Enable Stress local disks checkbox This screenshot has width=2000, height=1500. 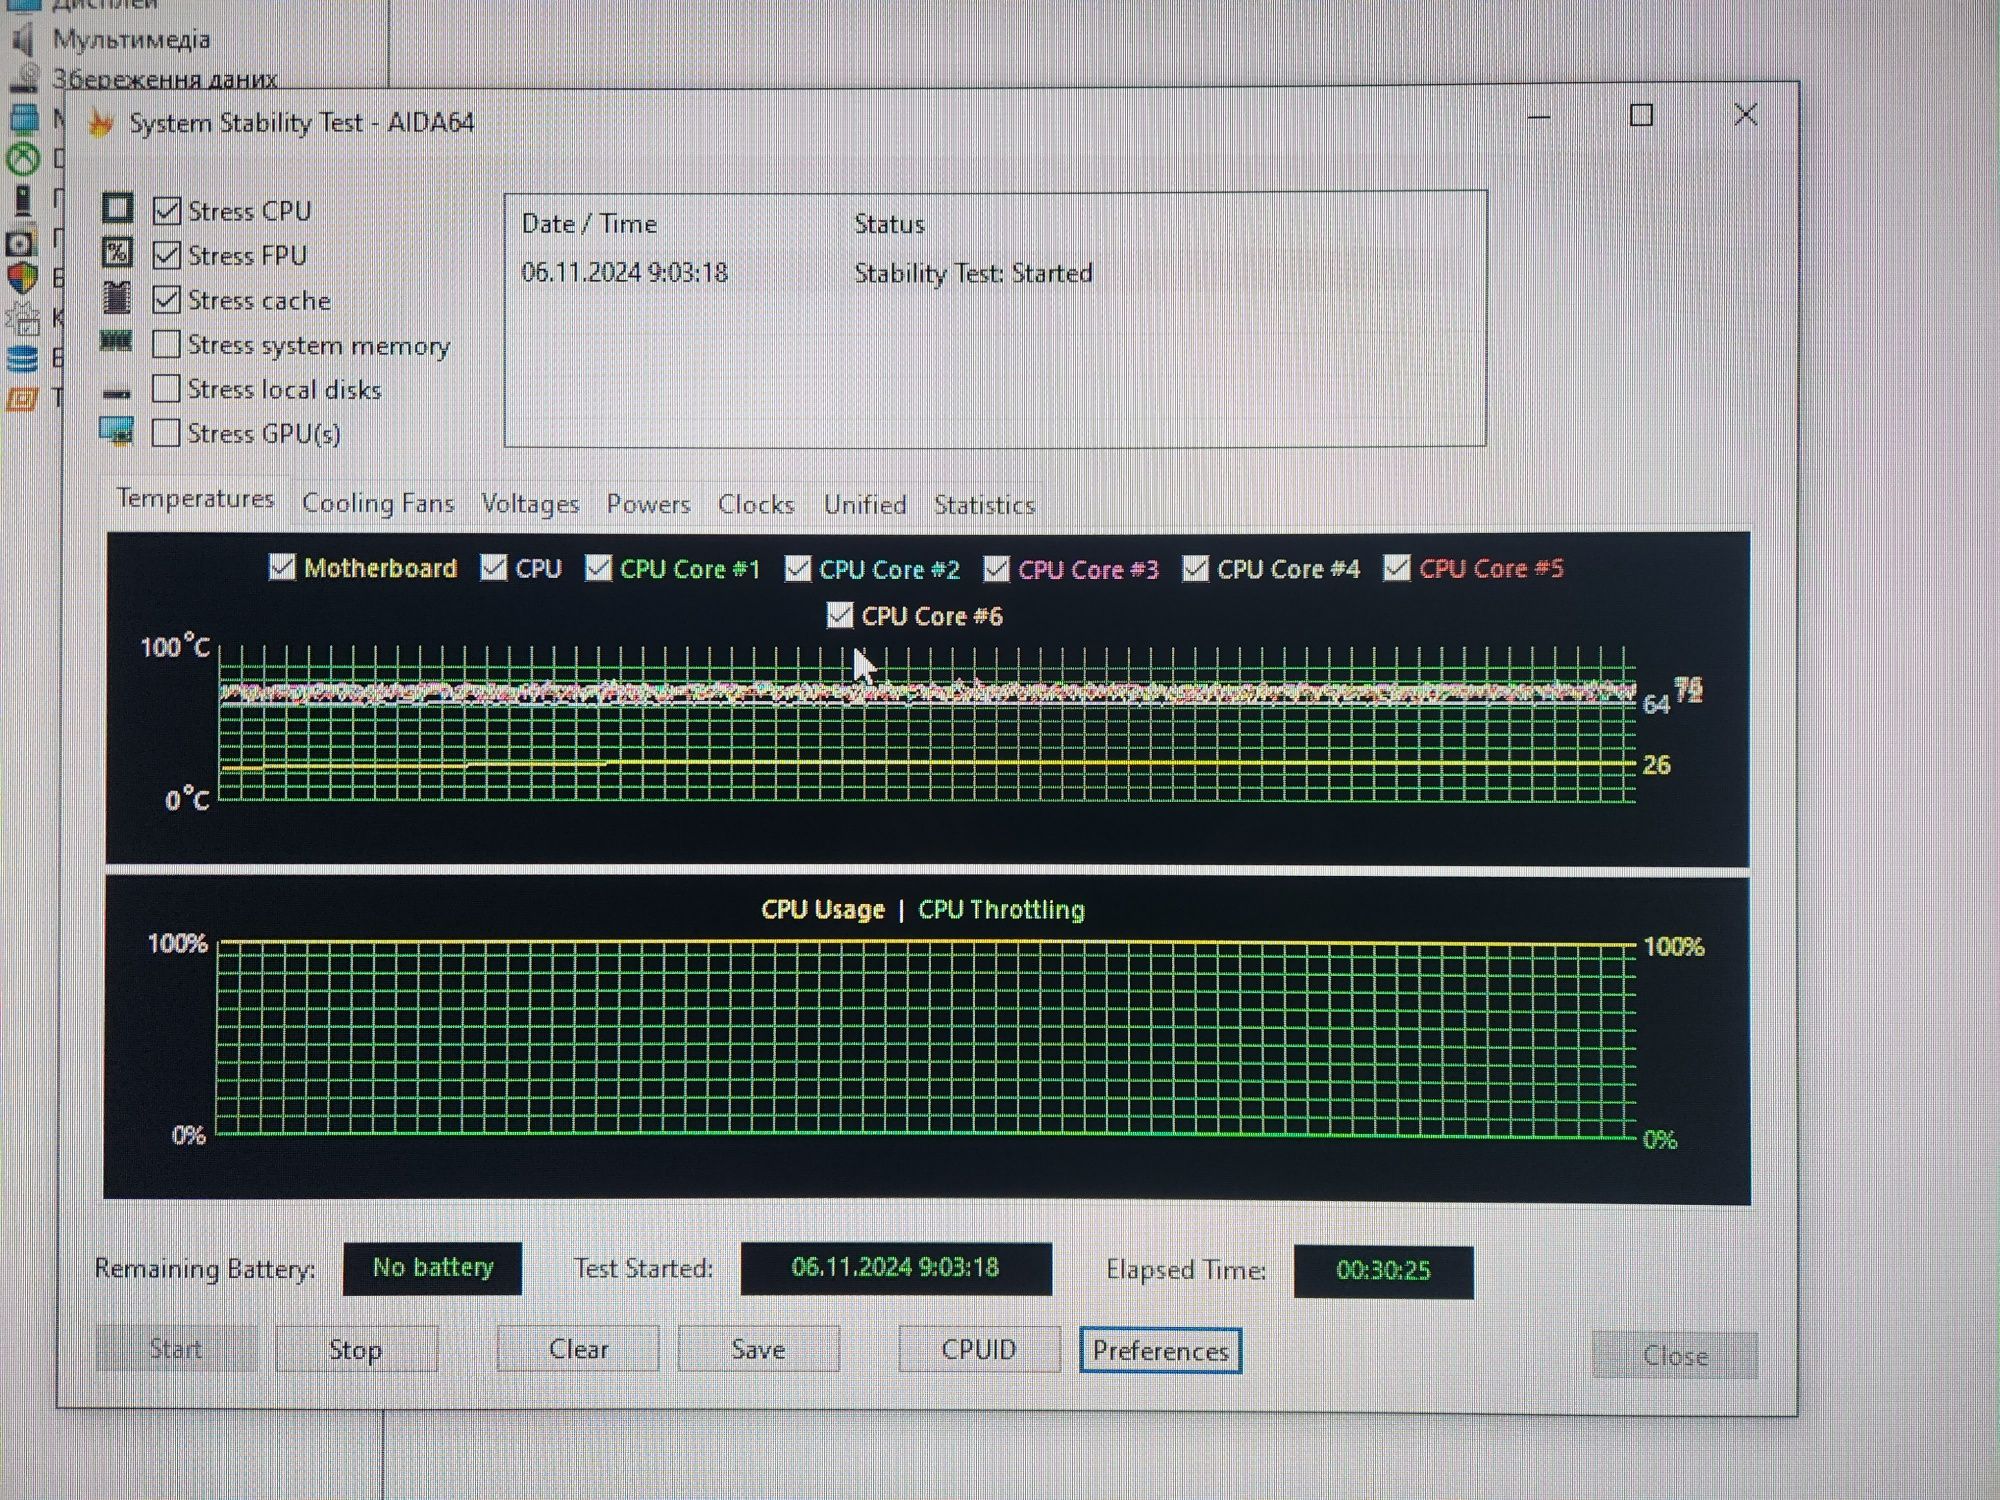166,388
